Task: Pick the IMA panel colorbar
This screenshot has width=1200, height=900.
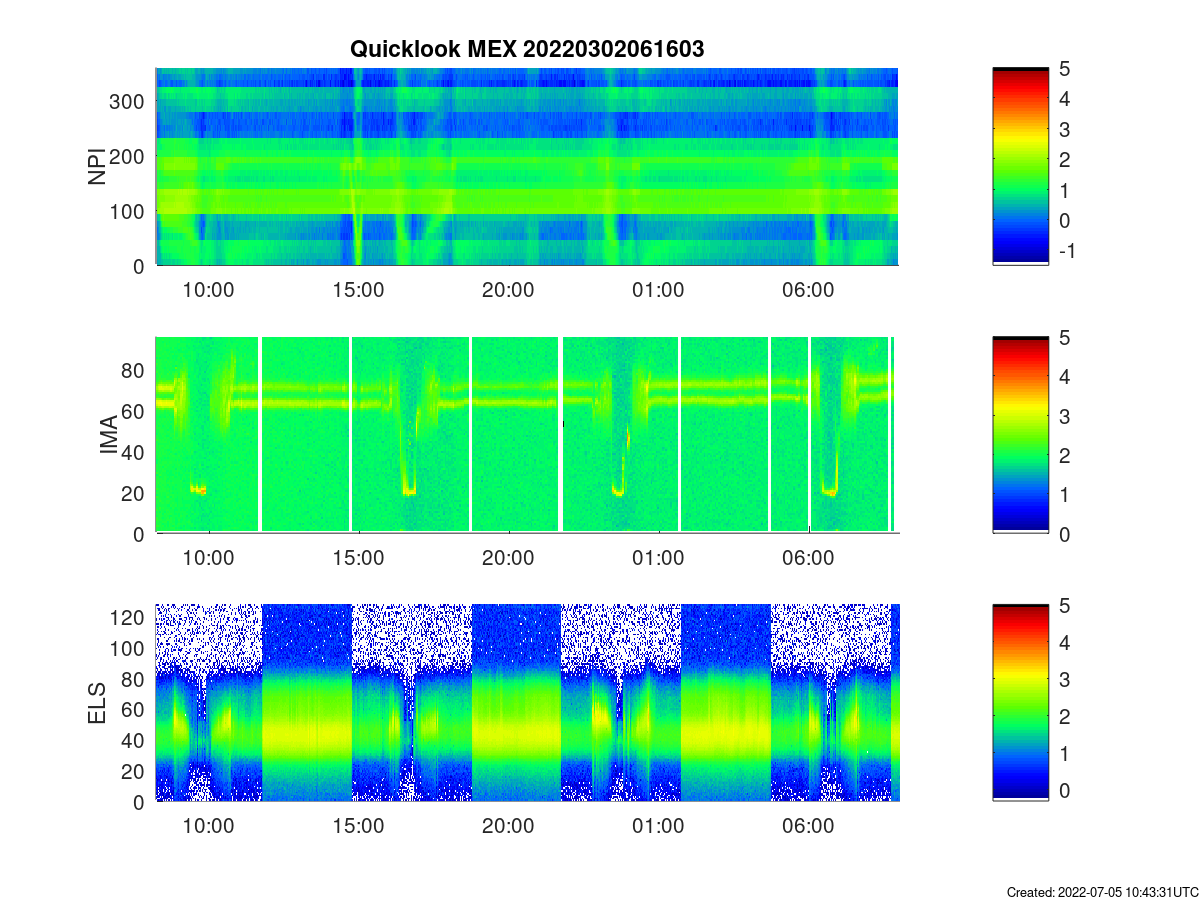Action: tap(1020, 435)
